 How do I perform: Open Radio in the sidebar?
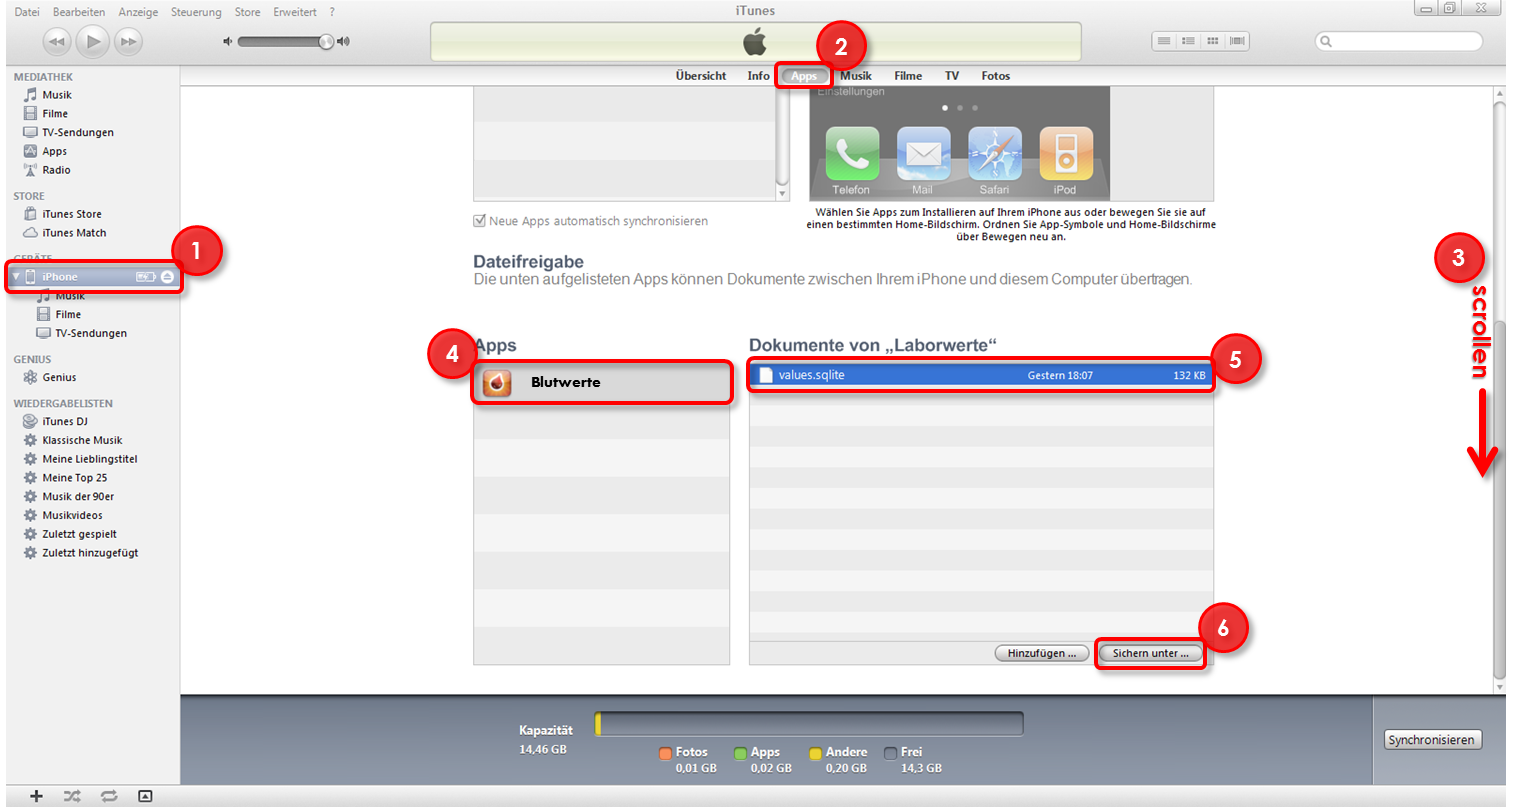tap(56, 170)
